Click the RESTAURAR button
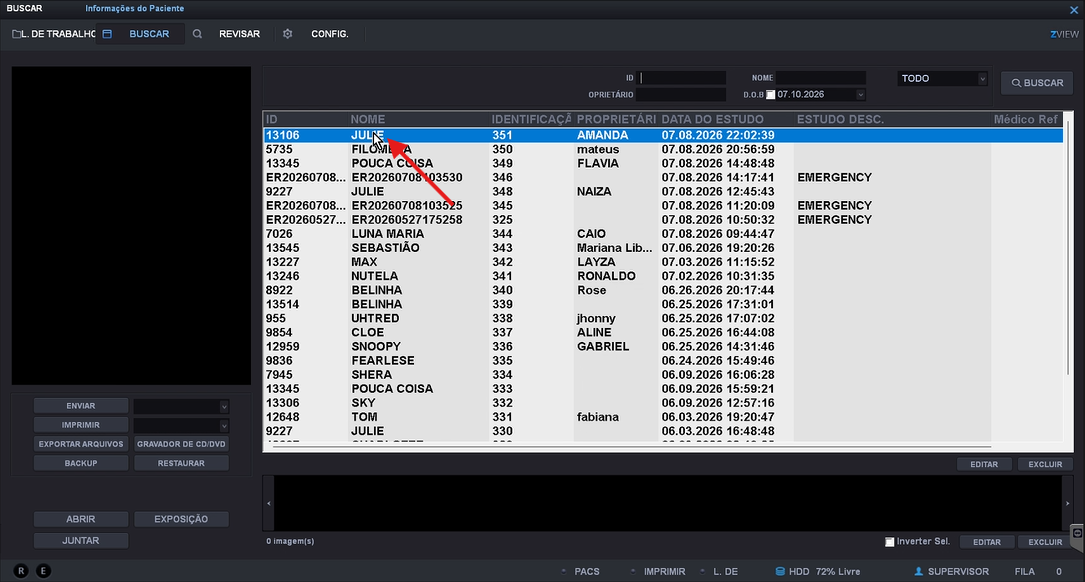This screenshot has height=582, width=1085. (x=181, y=463)
